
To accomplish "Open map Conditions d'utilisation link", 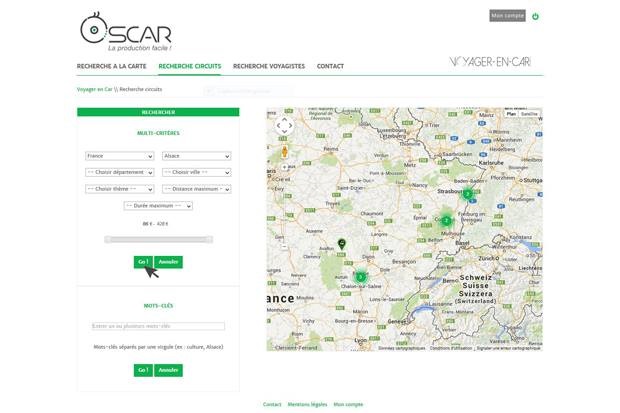I will click(x=451, y=348).
